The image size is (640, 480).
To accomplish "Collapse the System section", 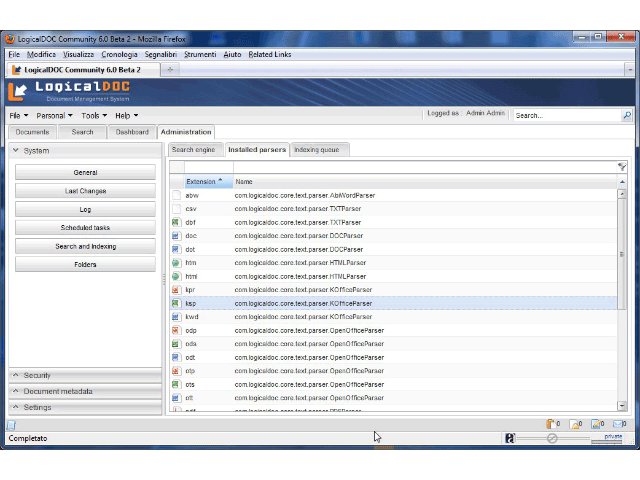I will [85, 151].
